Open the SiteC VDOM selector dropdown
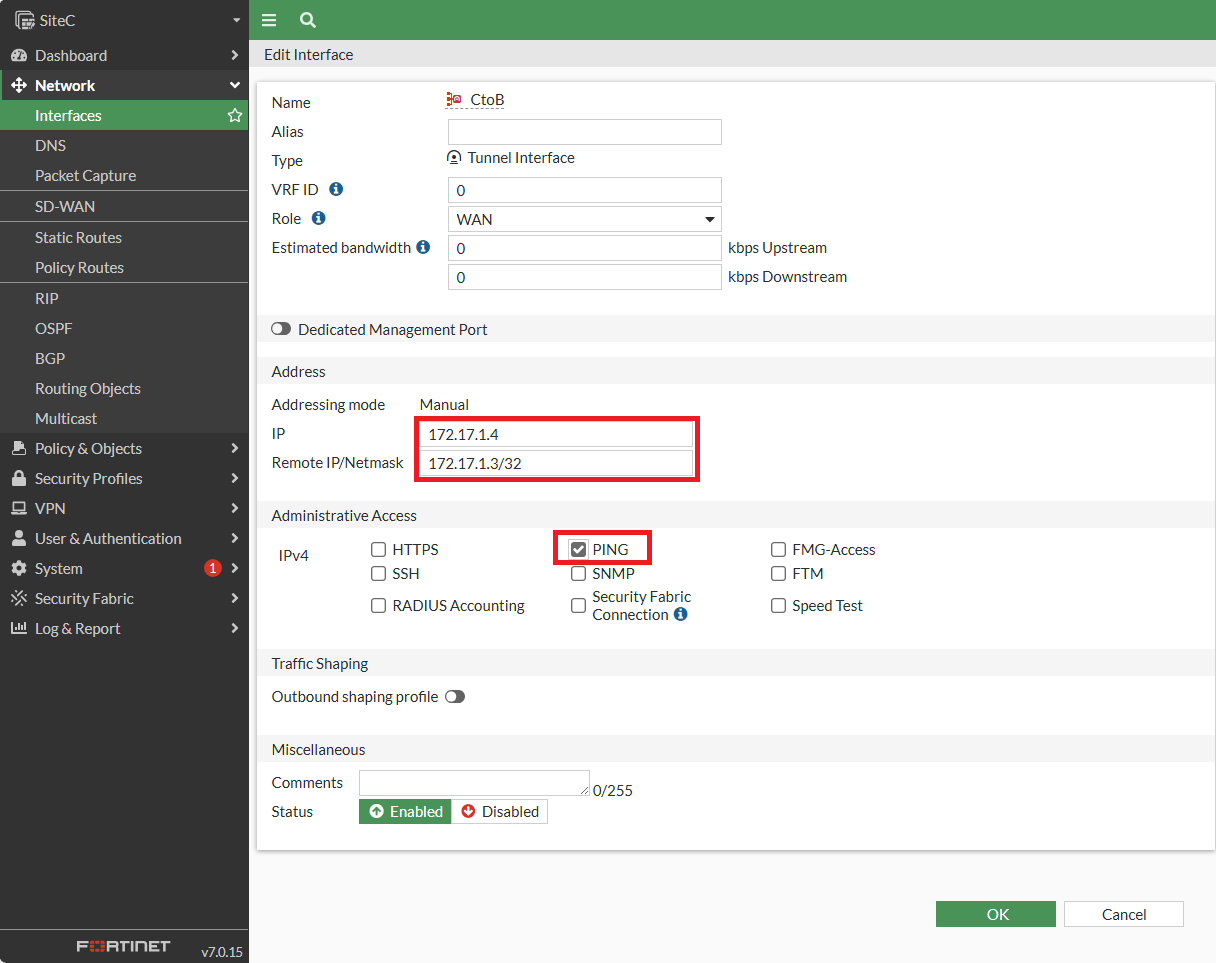The width and height of the screenshot is (1216, 963). [x=124, y=20]
